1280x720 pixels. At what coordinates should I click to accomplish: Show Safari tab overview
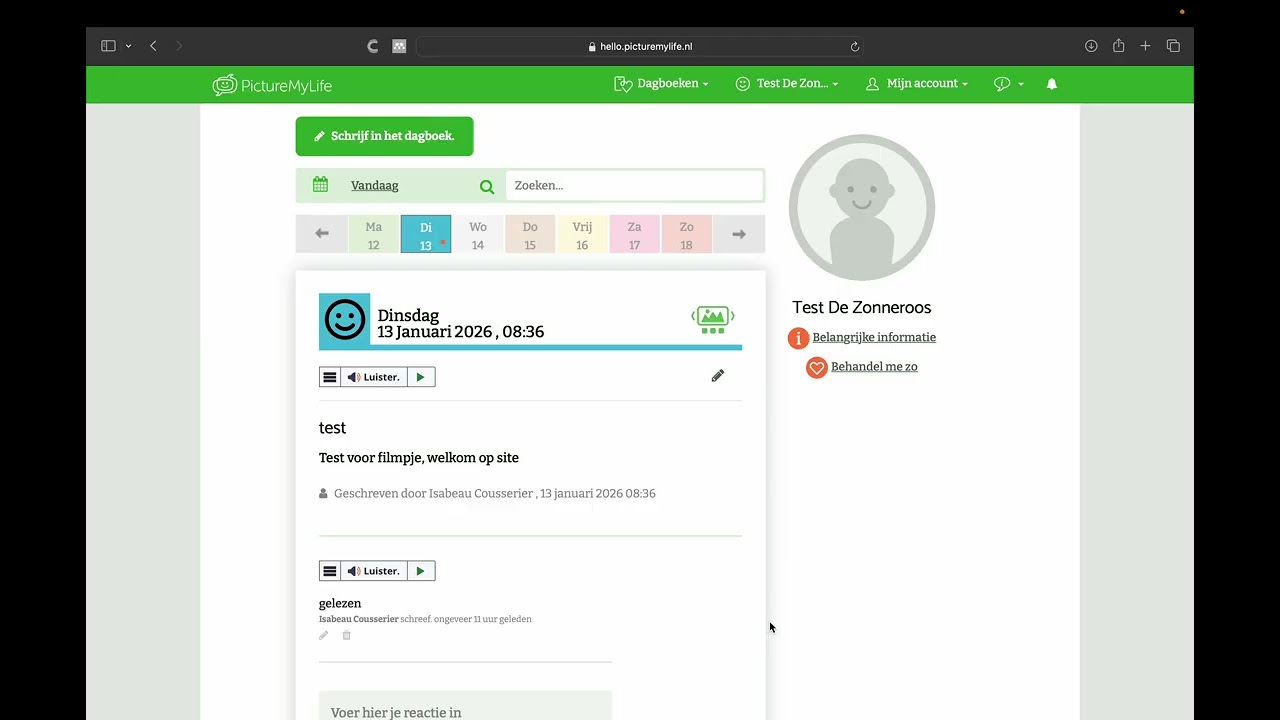coord(1174,46)
